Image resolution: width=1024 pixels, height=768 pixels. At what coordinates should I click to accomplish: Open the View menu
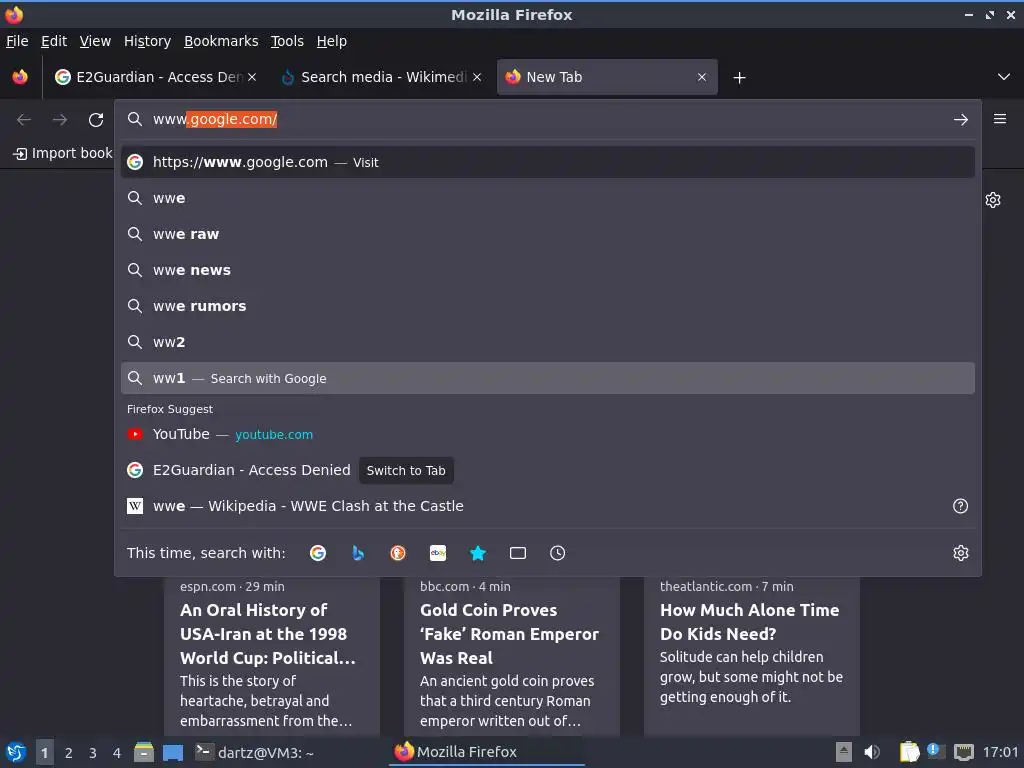pos(95,41)
